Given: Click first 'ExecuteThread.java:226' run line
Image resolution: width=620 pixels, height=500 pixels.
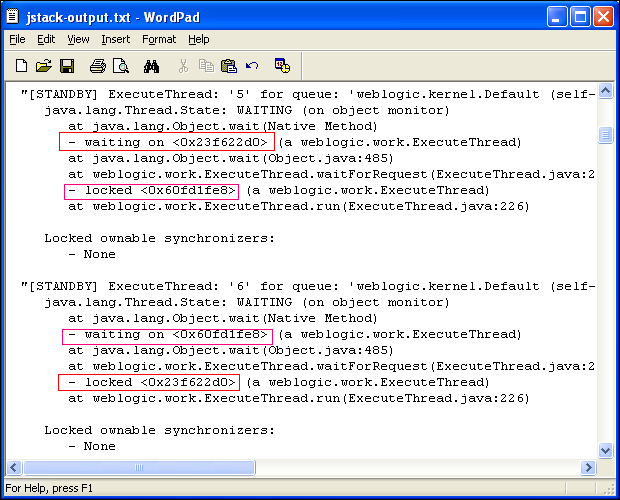Looking at the screenshot, I should (299, 206).
